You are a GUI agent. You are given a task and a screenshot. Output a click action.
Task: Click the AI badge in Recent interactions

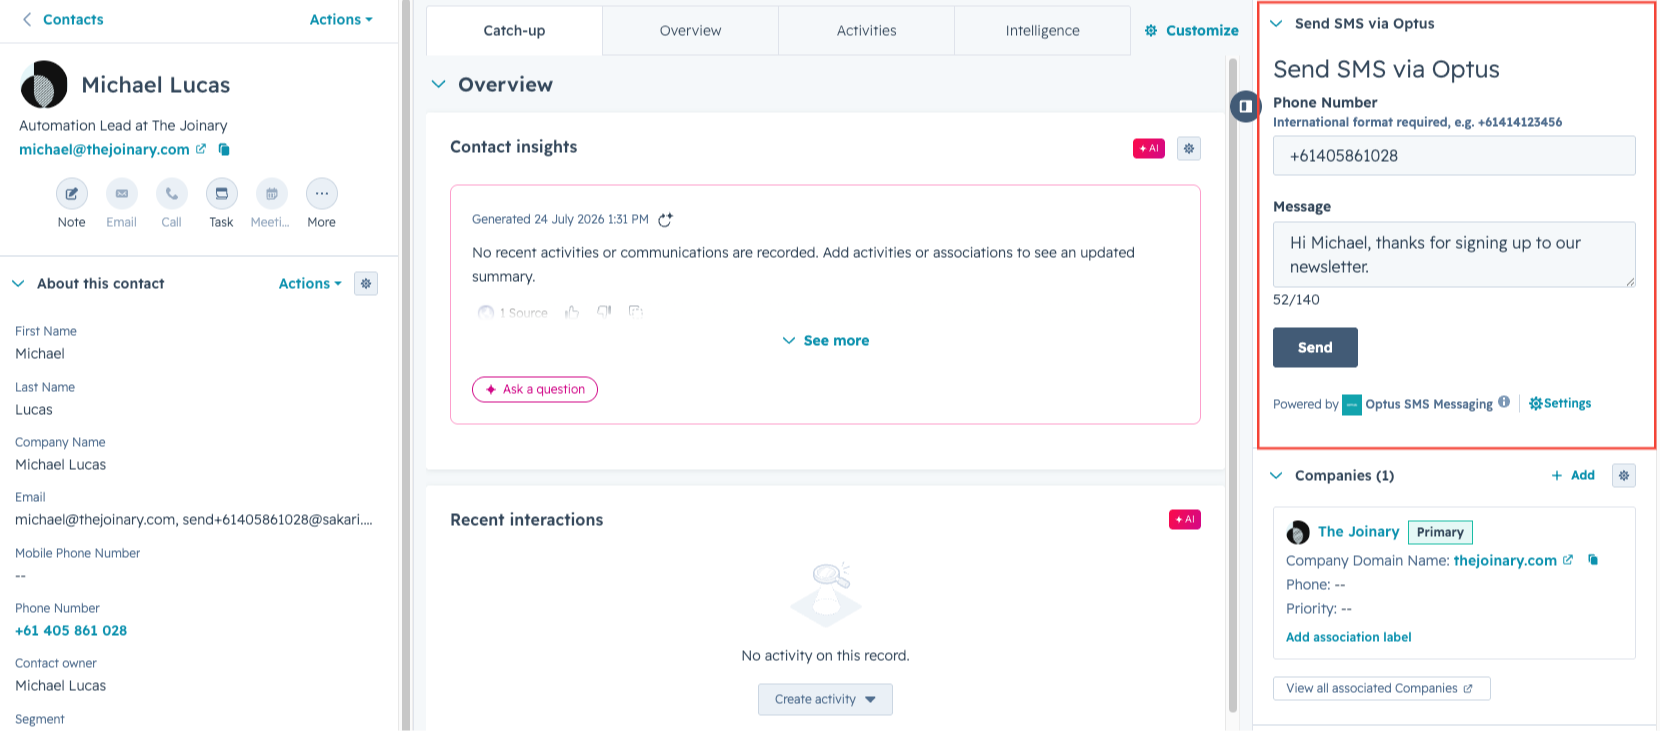coord(1185,520)
